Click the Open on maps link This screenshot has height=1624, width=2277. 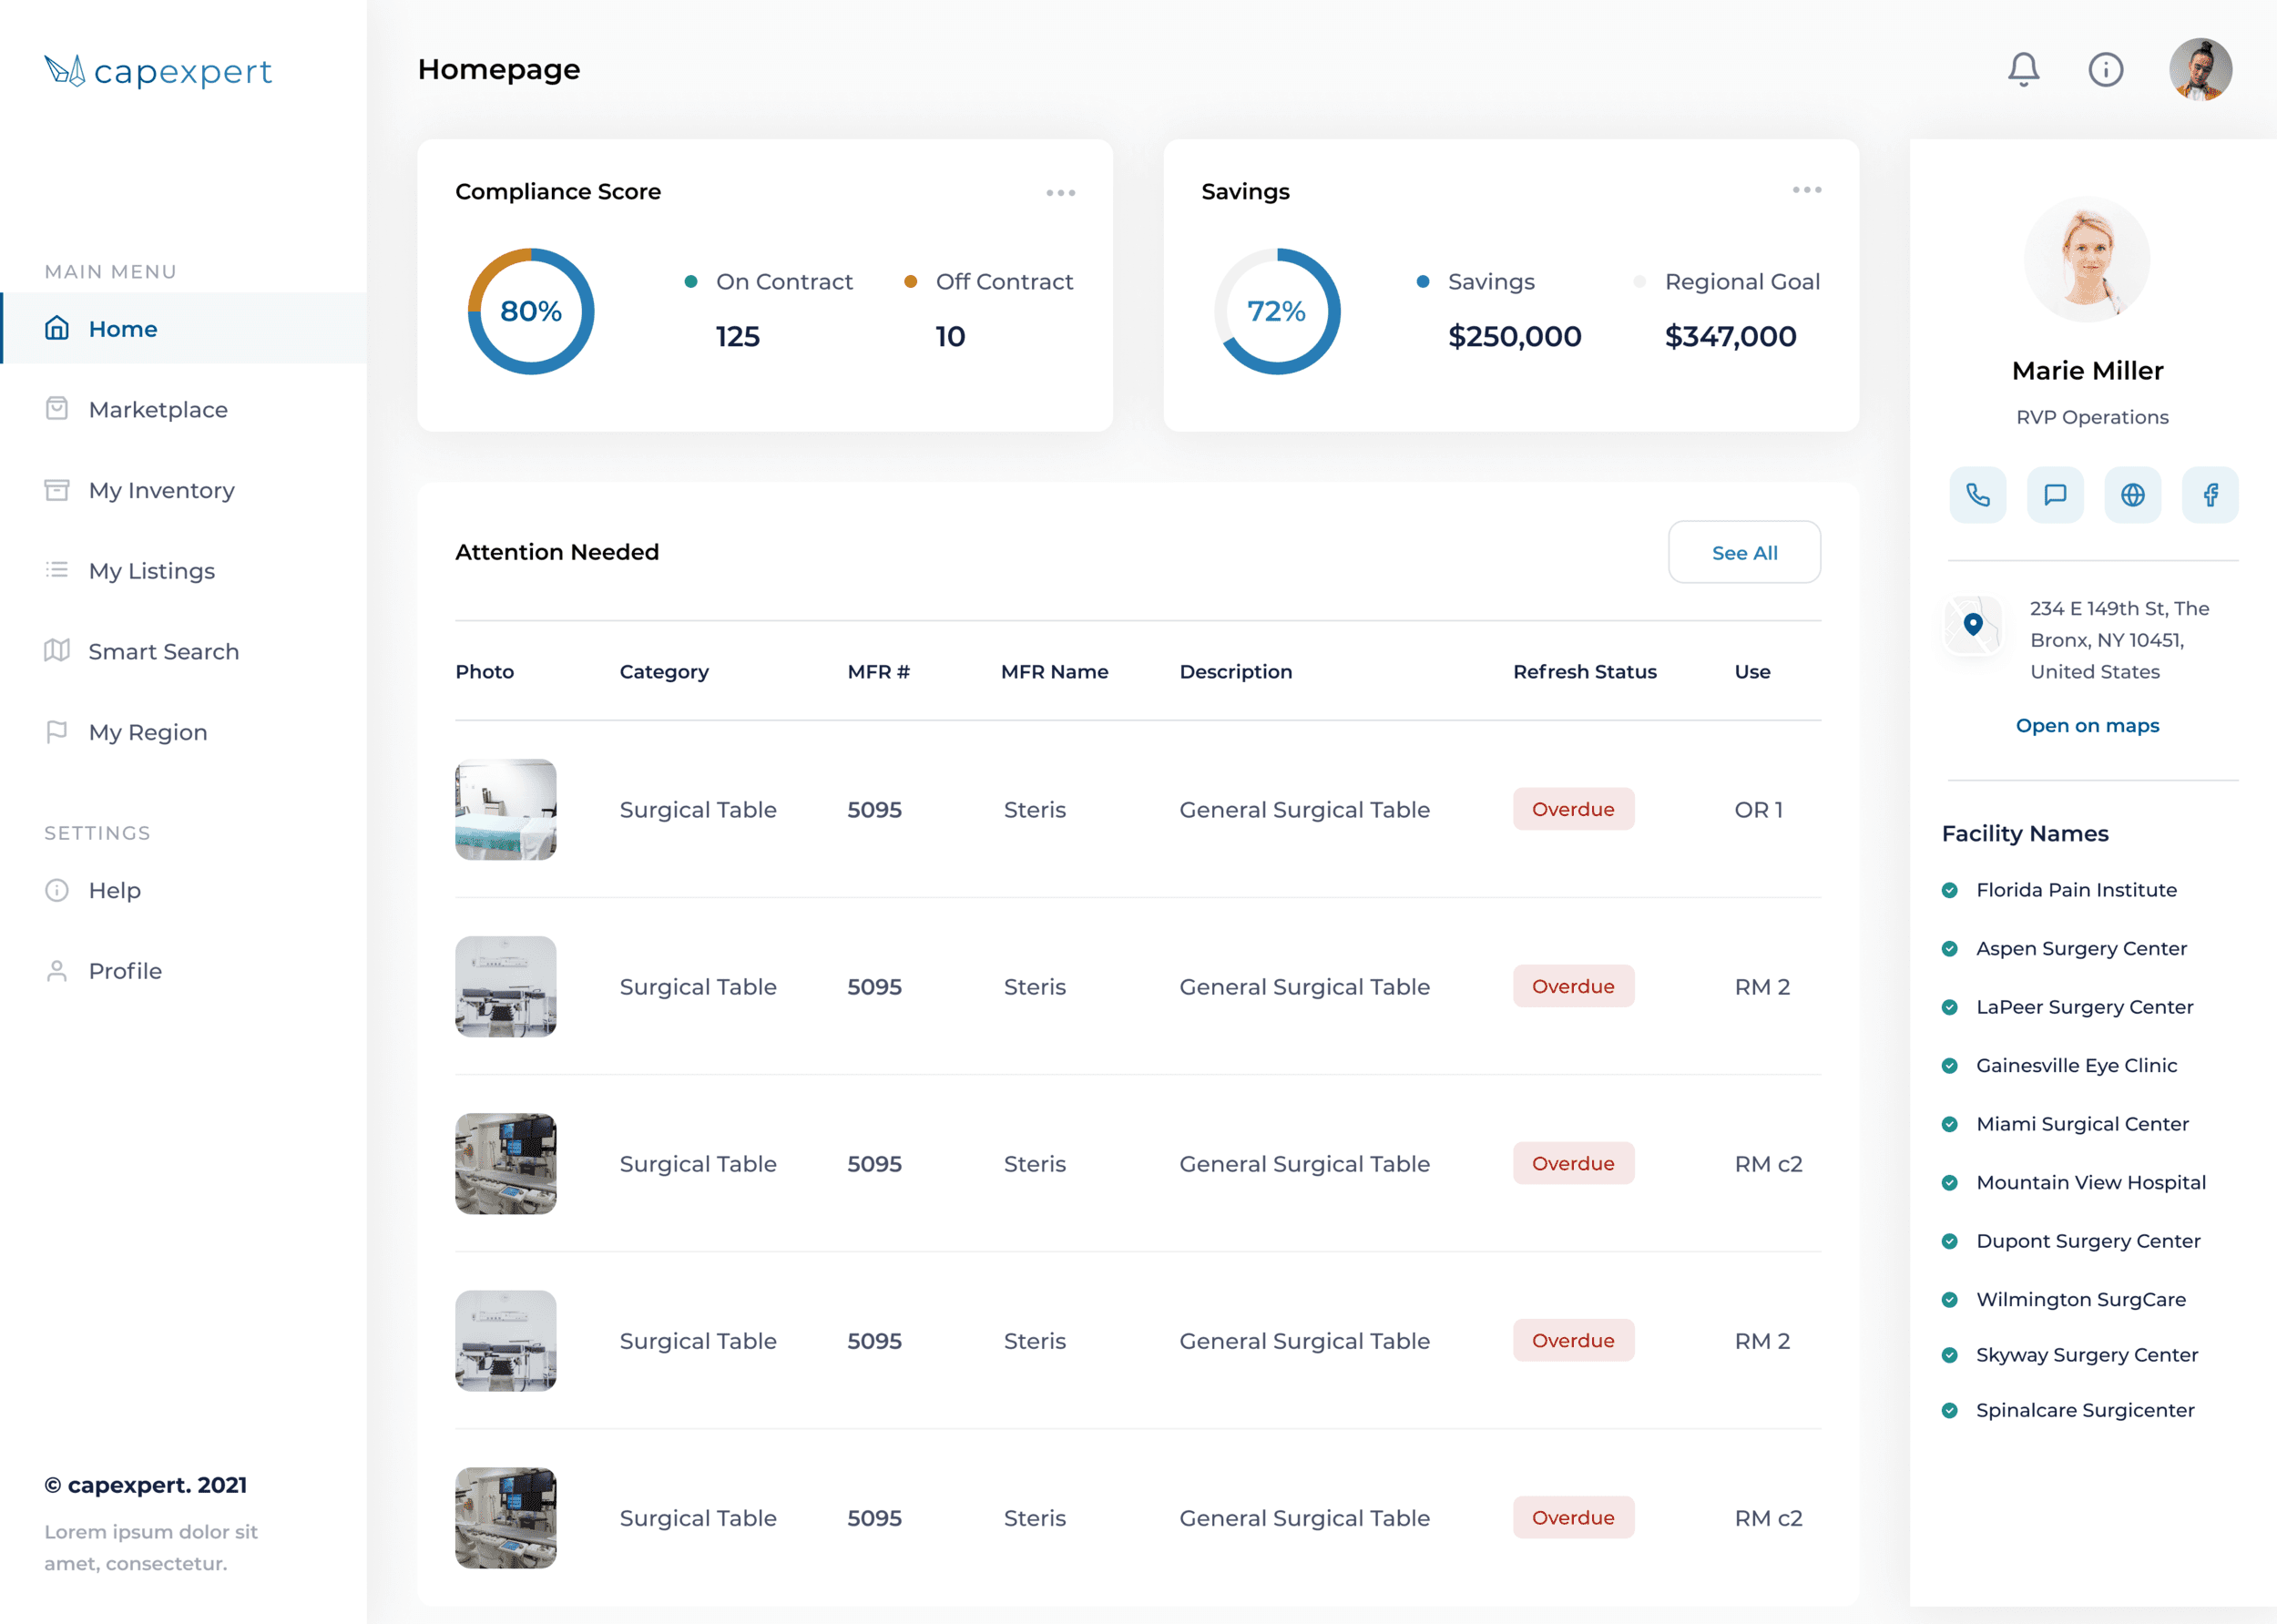(x=2087, y=726)
